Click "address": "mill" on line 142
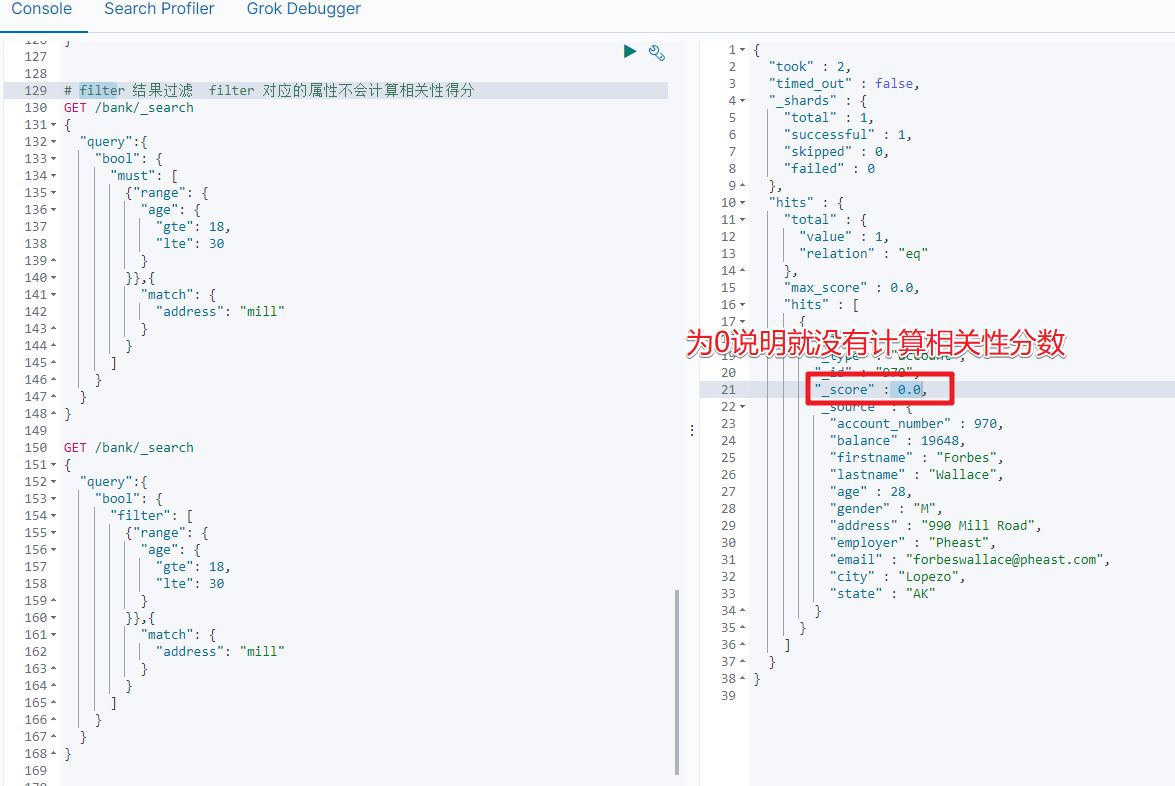The width and height of the screenshot is (1175, 786). click(x=220, y=312)
